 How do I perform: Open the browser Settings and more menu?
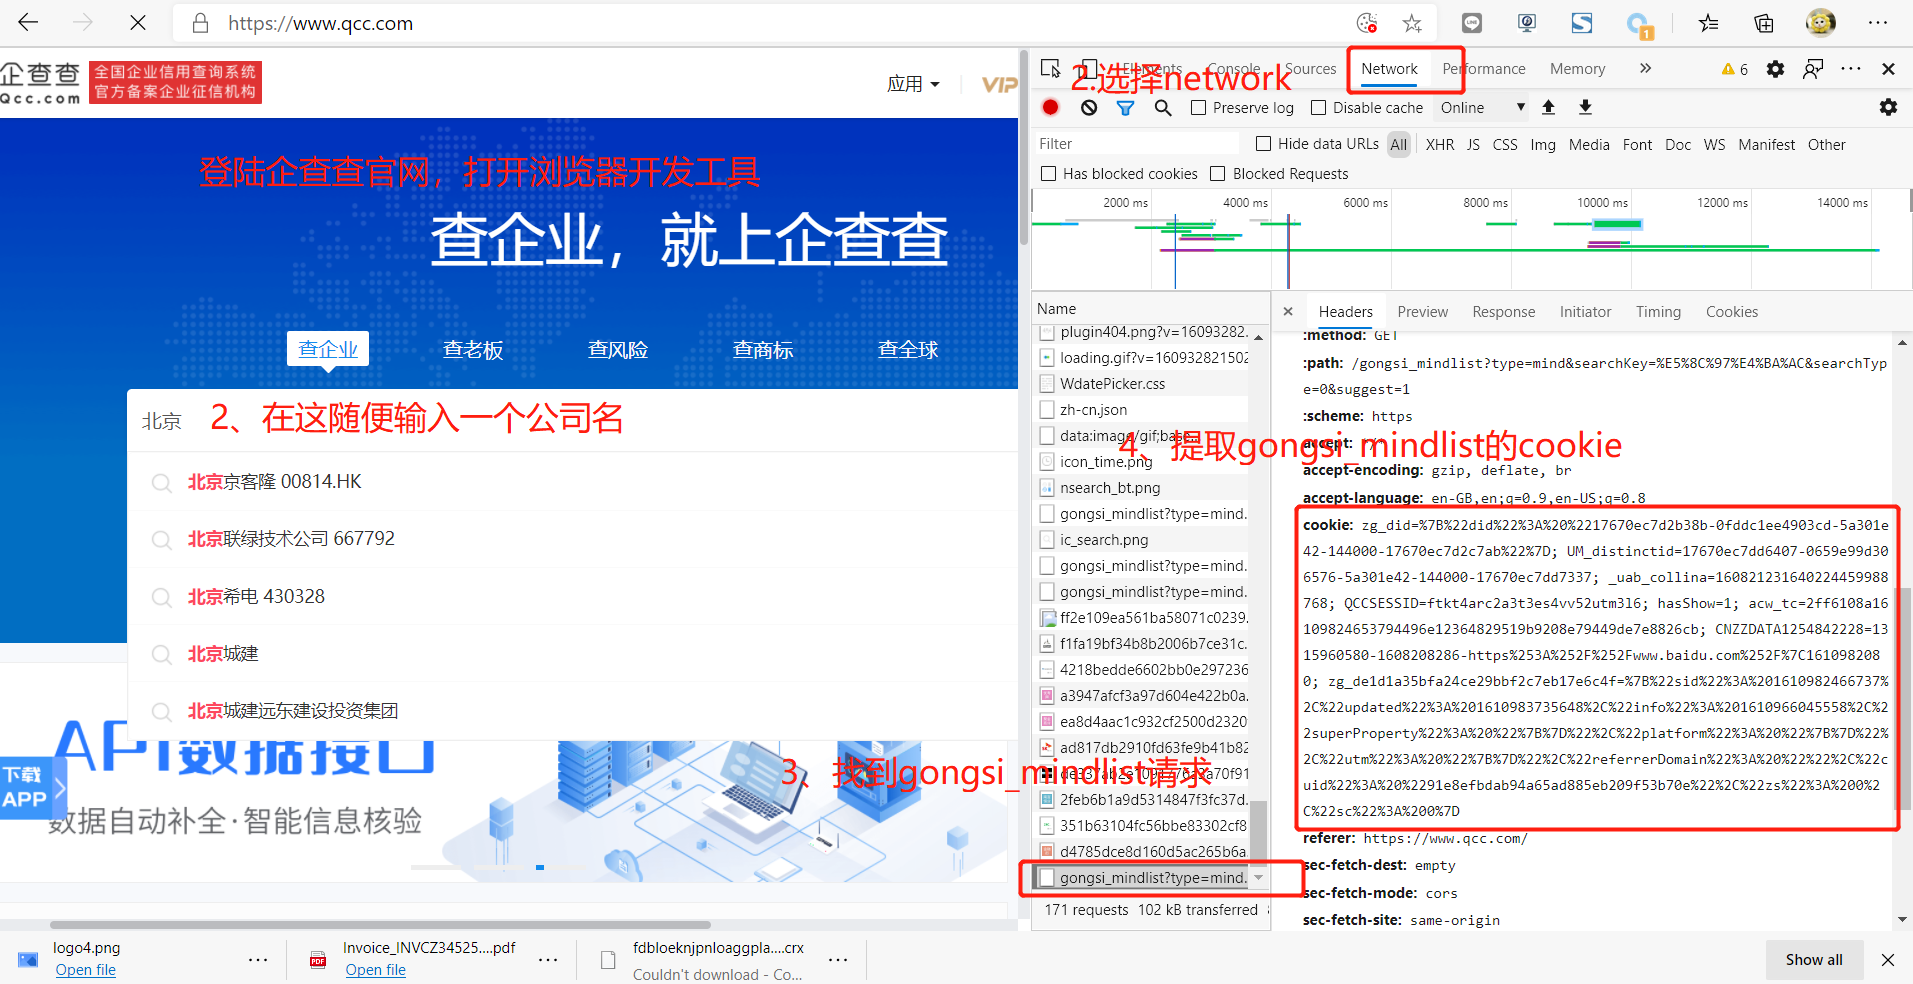1878,22
